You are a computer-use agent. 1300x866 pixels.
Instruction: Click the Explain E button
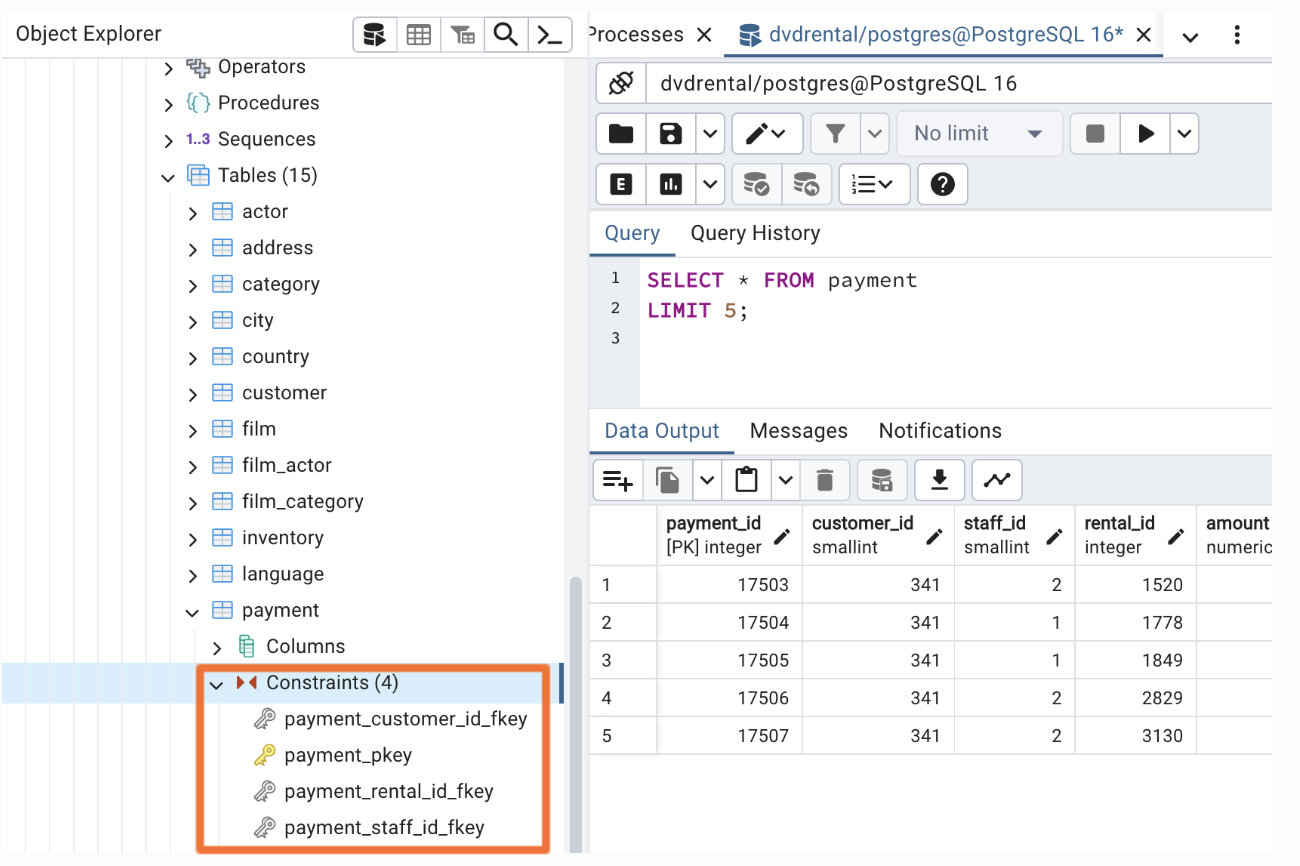click(621, 184)
